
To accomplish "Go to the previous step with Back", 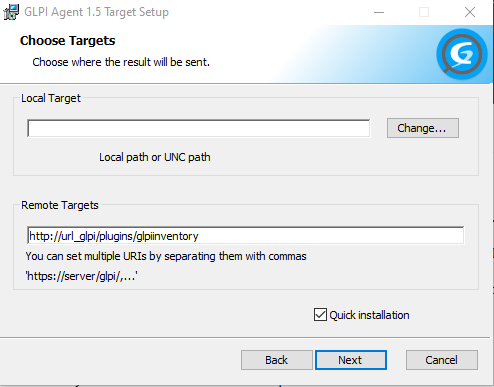I will click(x=277, y=360).
